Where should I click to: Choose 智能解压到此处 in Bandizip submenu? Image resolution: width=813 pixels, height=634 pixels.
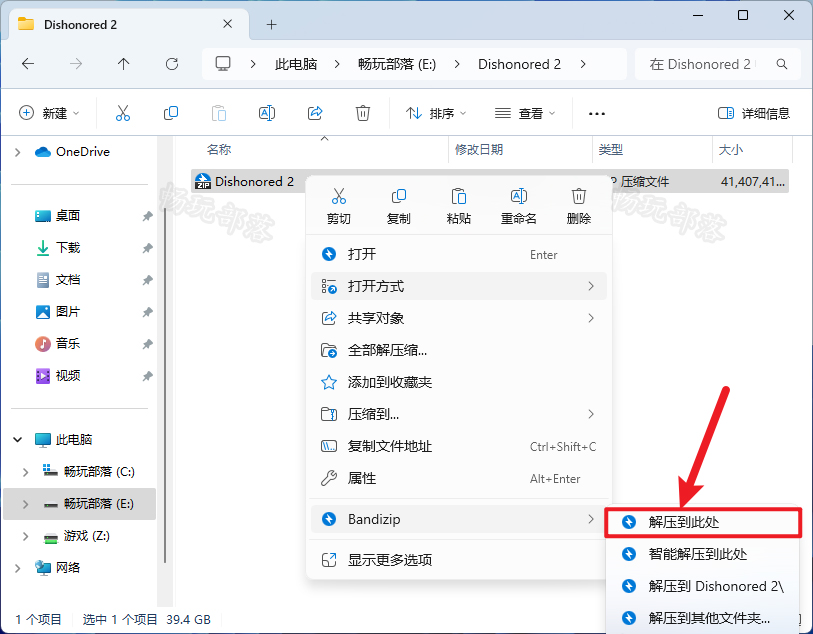(703, 554)
